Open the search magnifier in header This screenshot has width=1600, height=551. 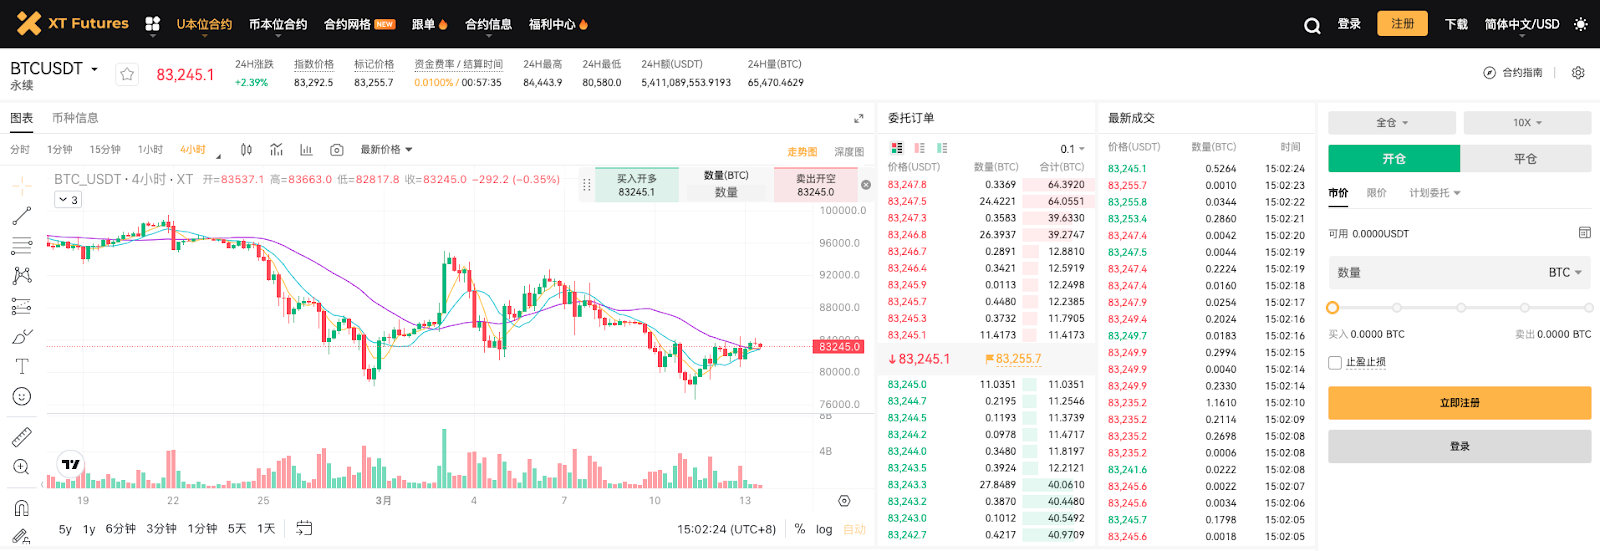tap(1312, 25)
